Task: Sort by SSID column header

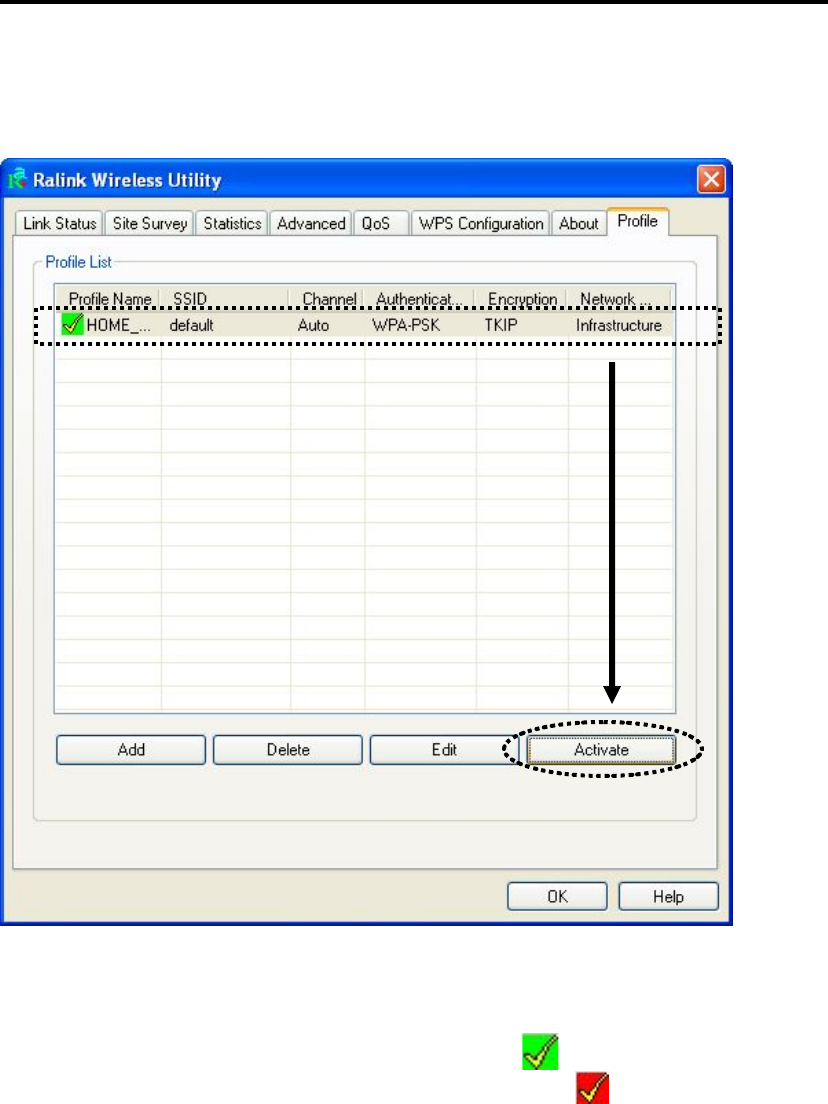Action: click(x=225, y=299)
